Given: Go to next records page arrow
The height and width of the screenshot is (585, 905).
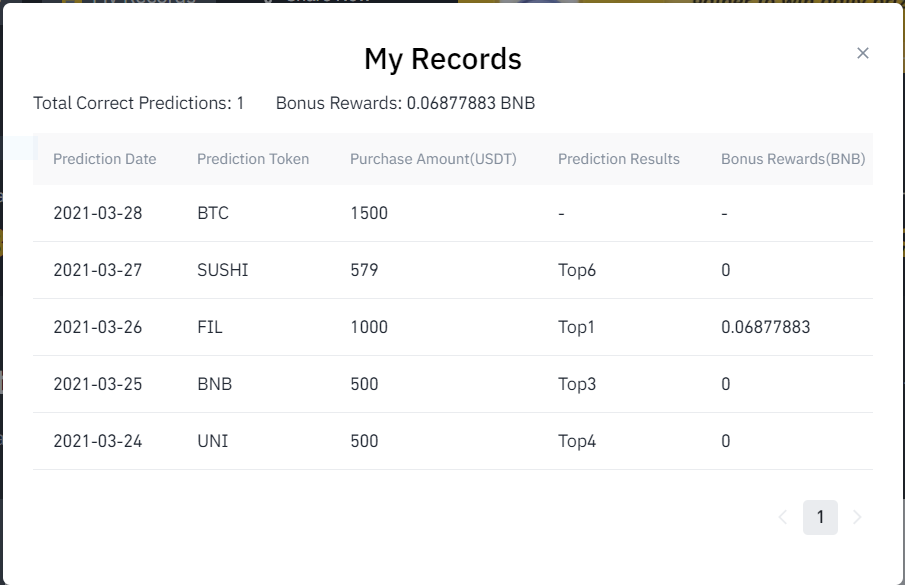Looking at the screenshot, I should click(857, 517).
